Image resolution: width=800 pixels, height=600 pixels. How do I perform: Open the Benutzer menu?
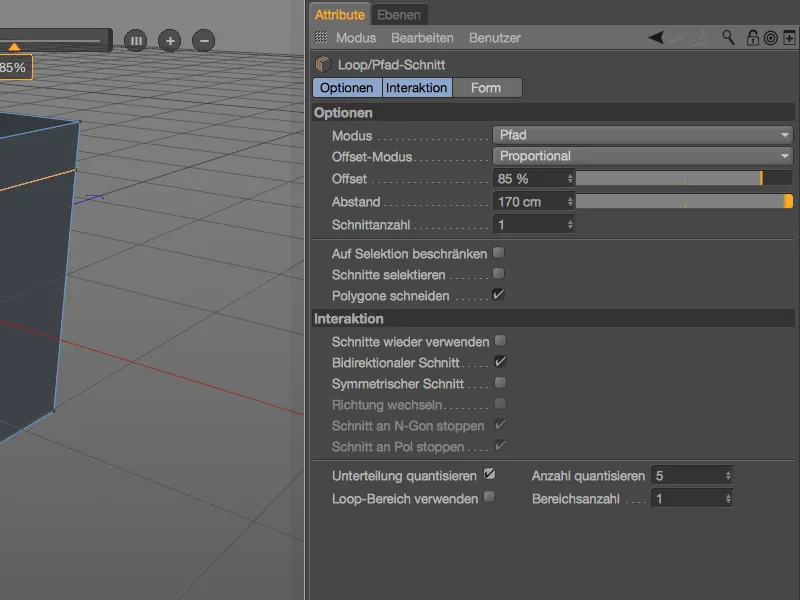click(495, 38)
